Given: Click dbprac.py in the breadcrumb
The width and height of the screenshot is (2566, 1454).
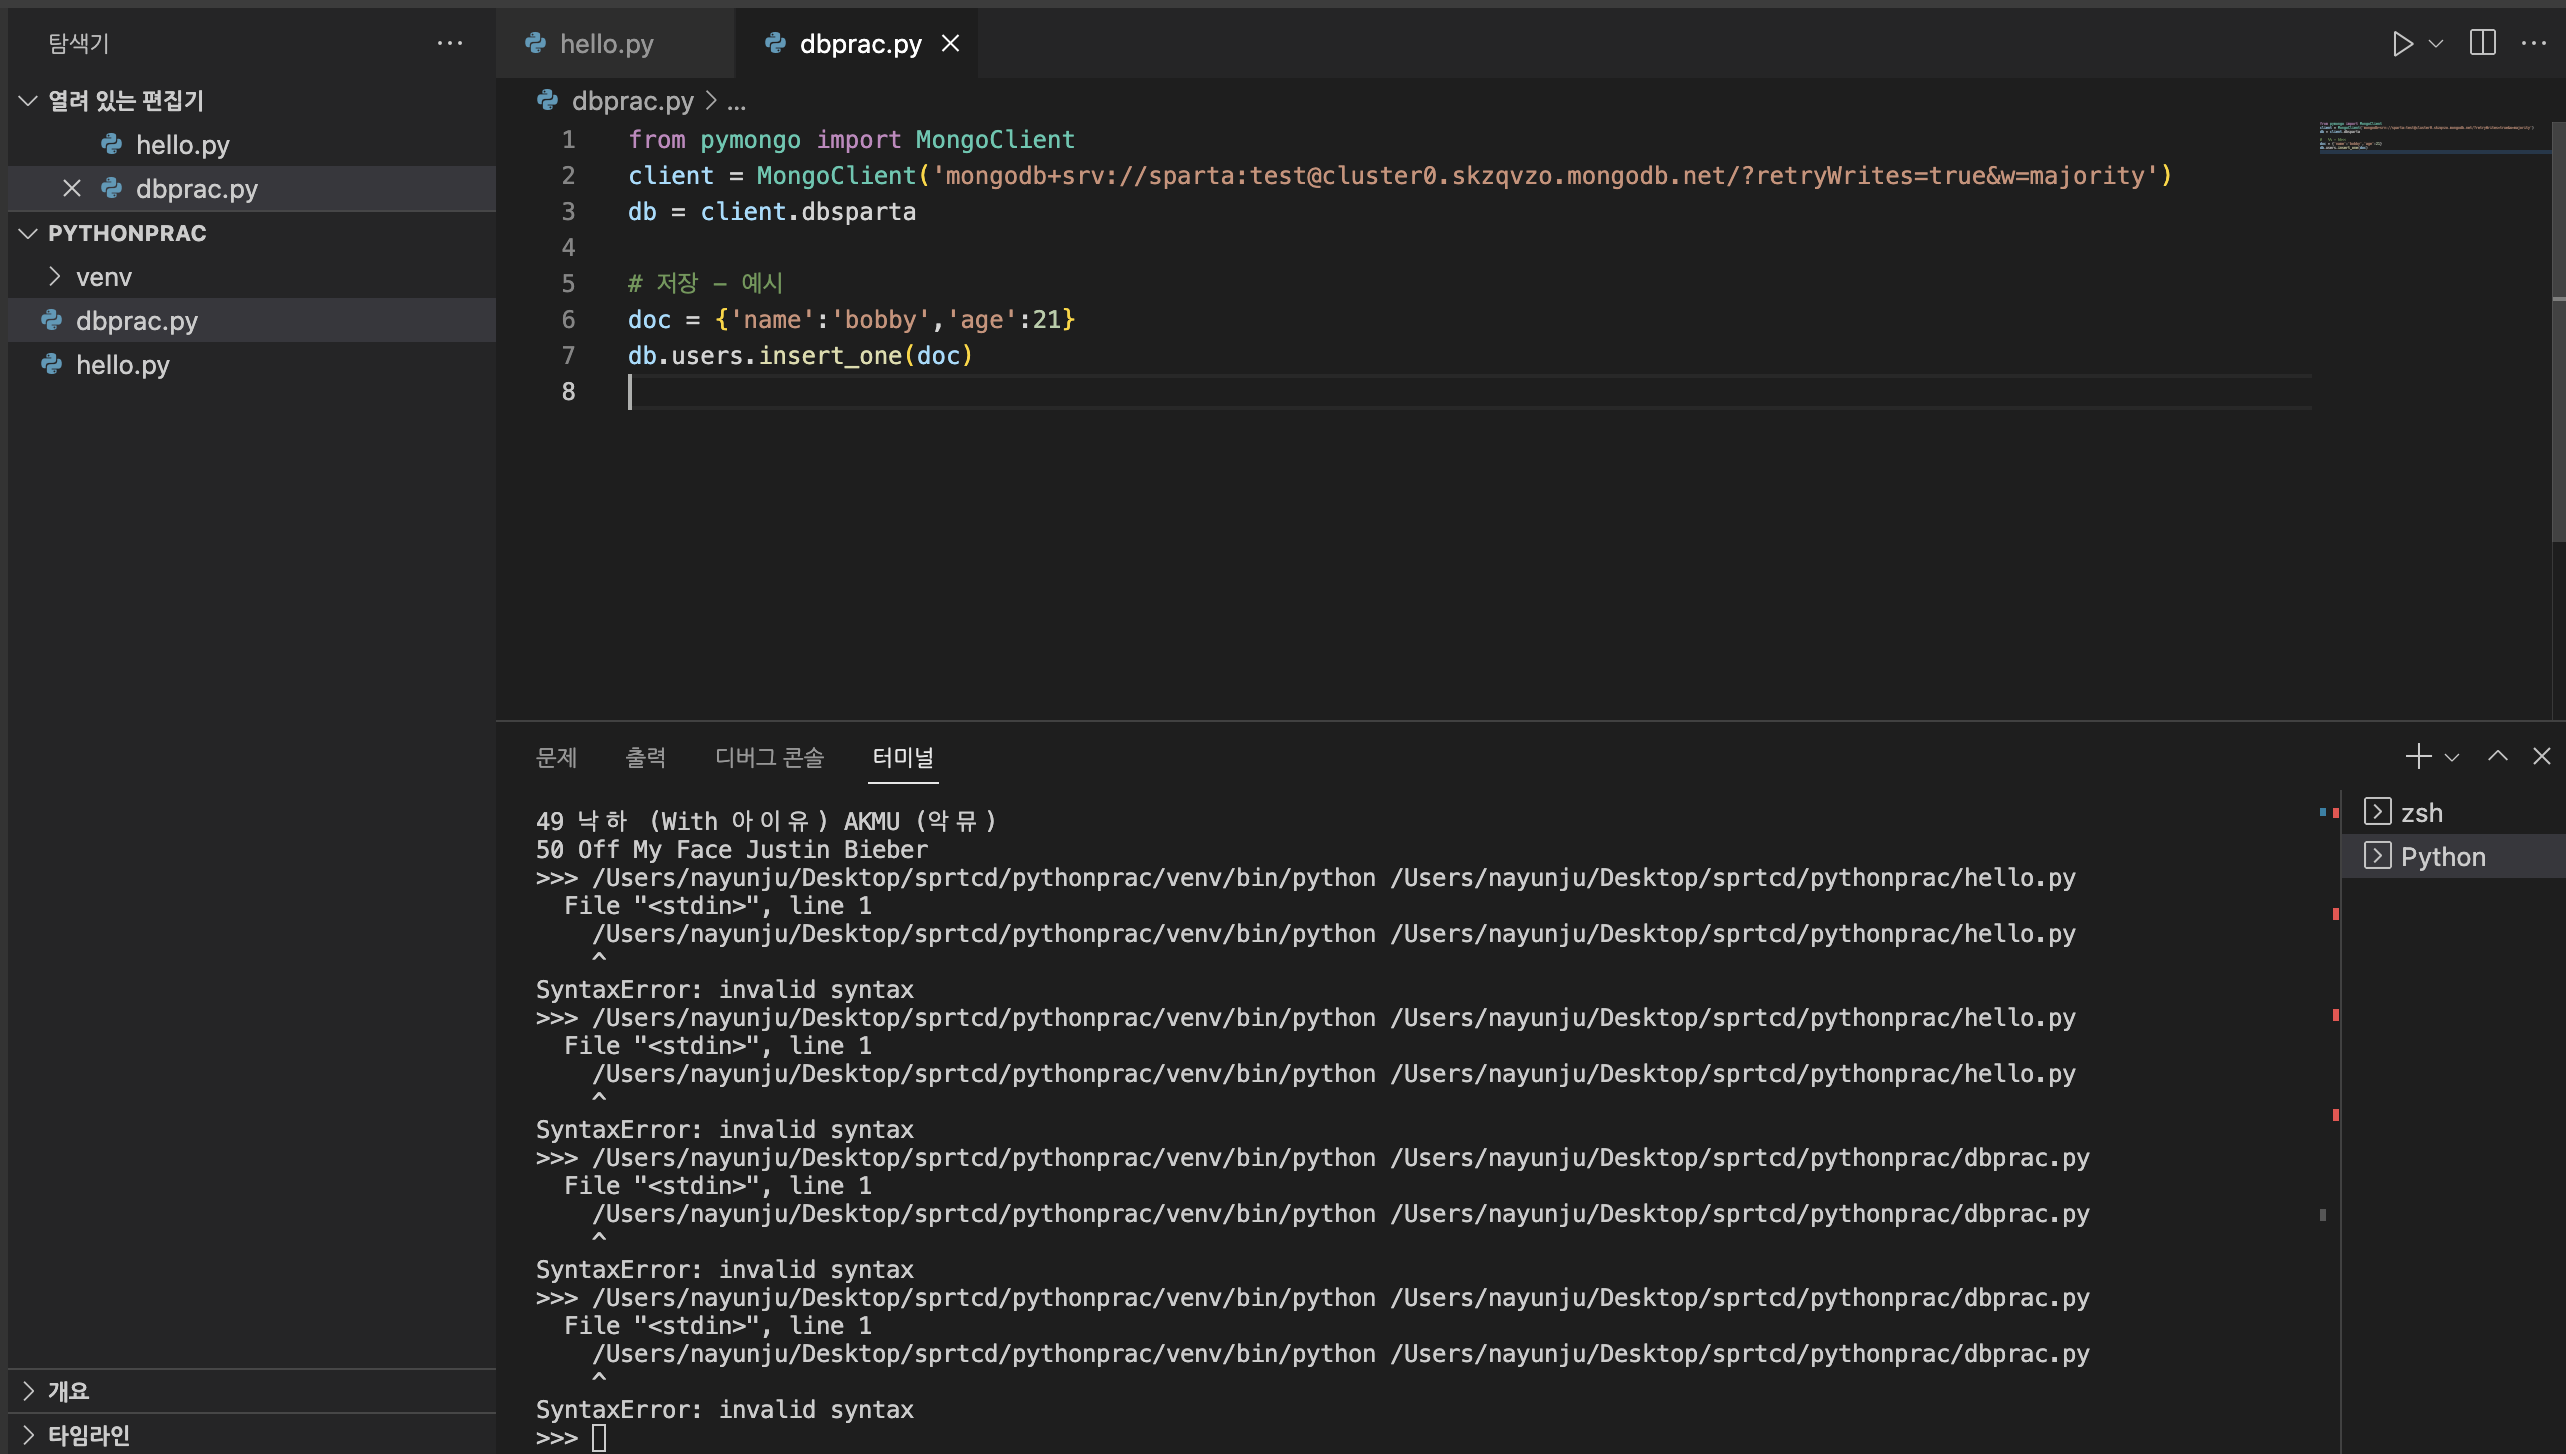Looking at the screenshot, I should 632,101.
